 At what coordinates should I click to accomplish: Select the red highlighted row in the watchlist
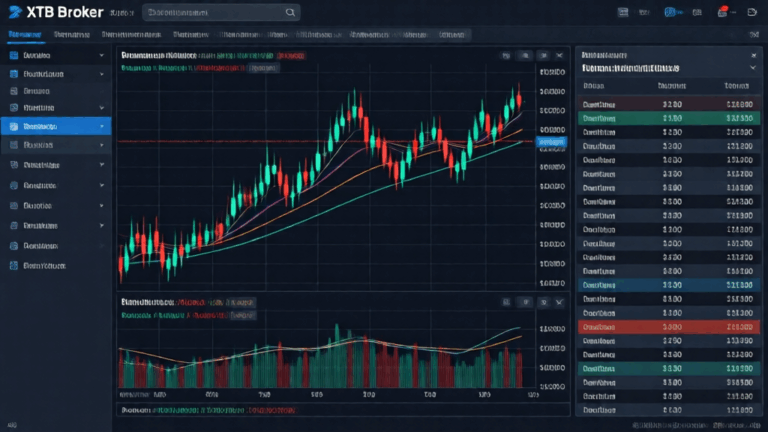pos(669,327)
